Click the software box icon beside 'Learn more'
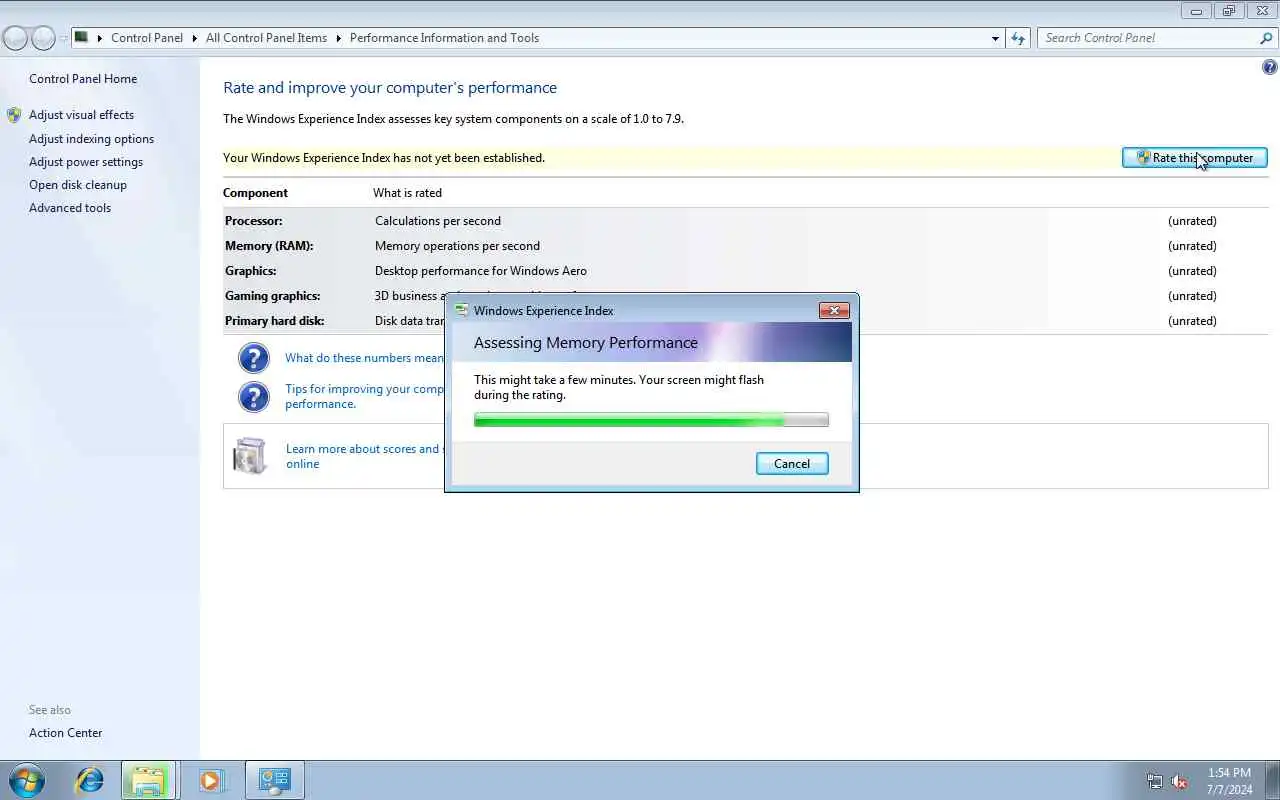1280x800 pixels. pos(250,456)
